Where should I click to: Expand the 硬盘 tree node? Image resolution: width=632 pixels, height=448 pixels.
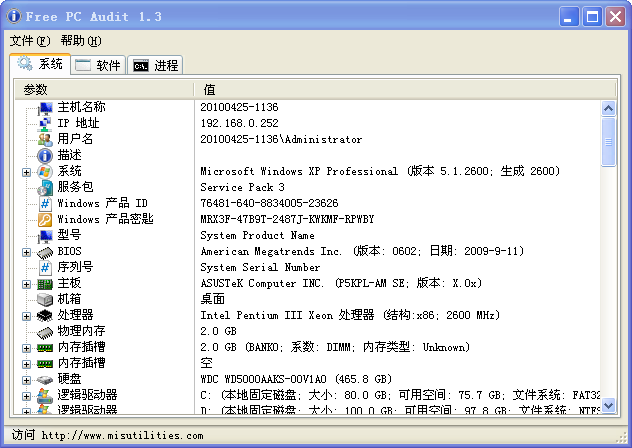pyautogui.click(x=27, y=380)
